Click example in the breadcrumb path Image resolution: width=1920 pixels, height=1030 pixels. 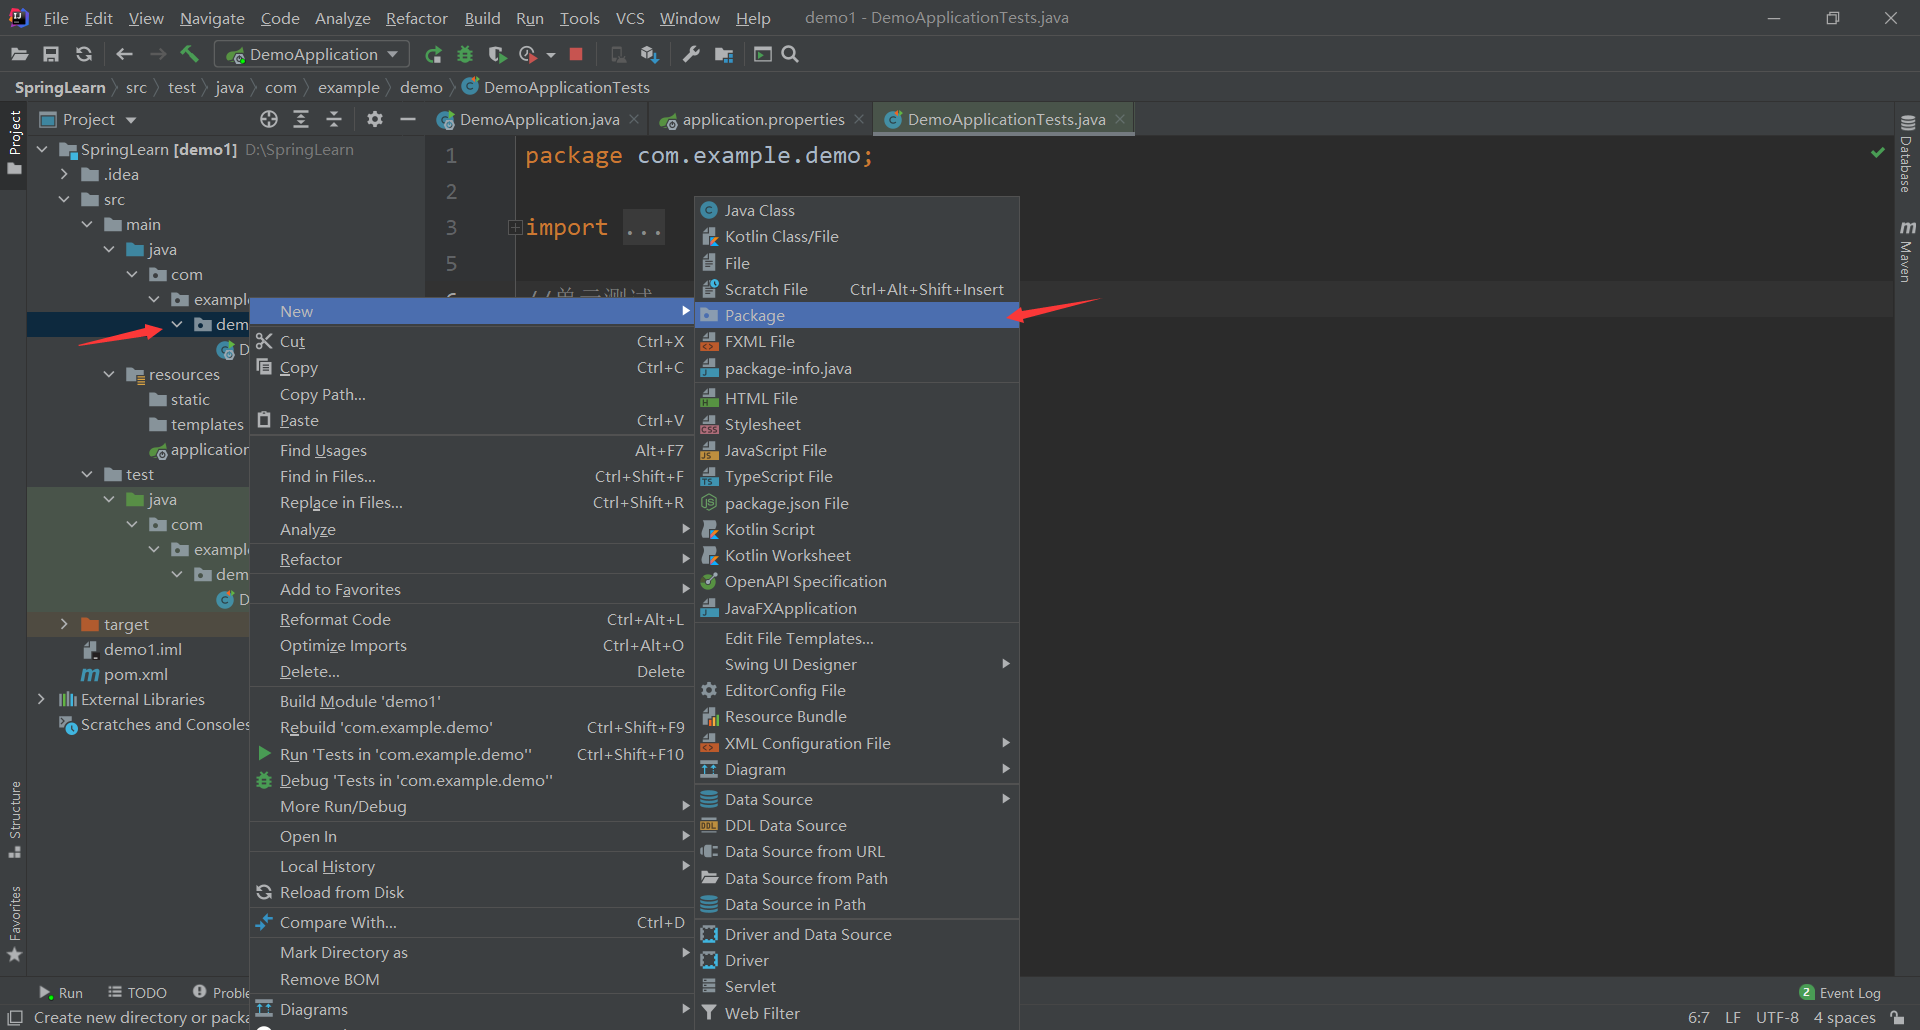(348, 87)
